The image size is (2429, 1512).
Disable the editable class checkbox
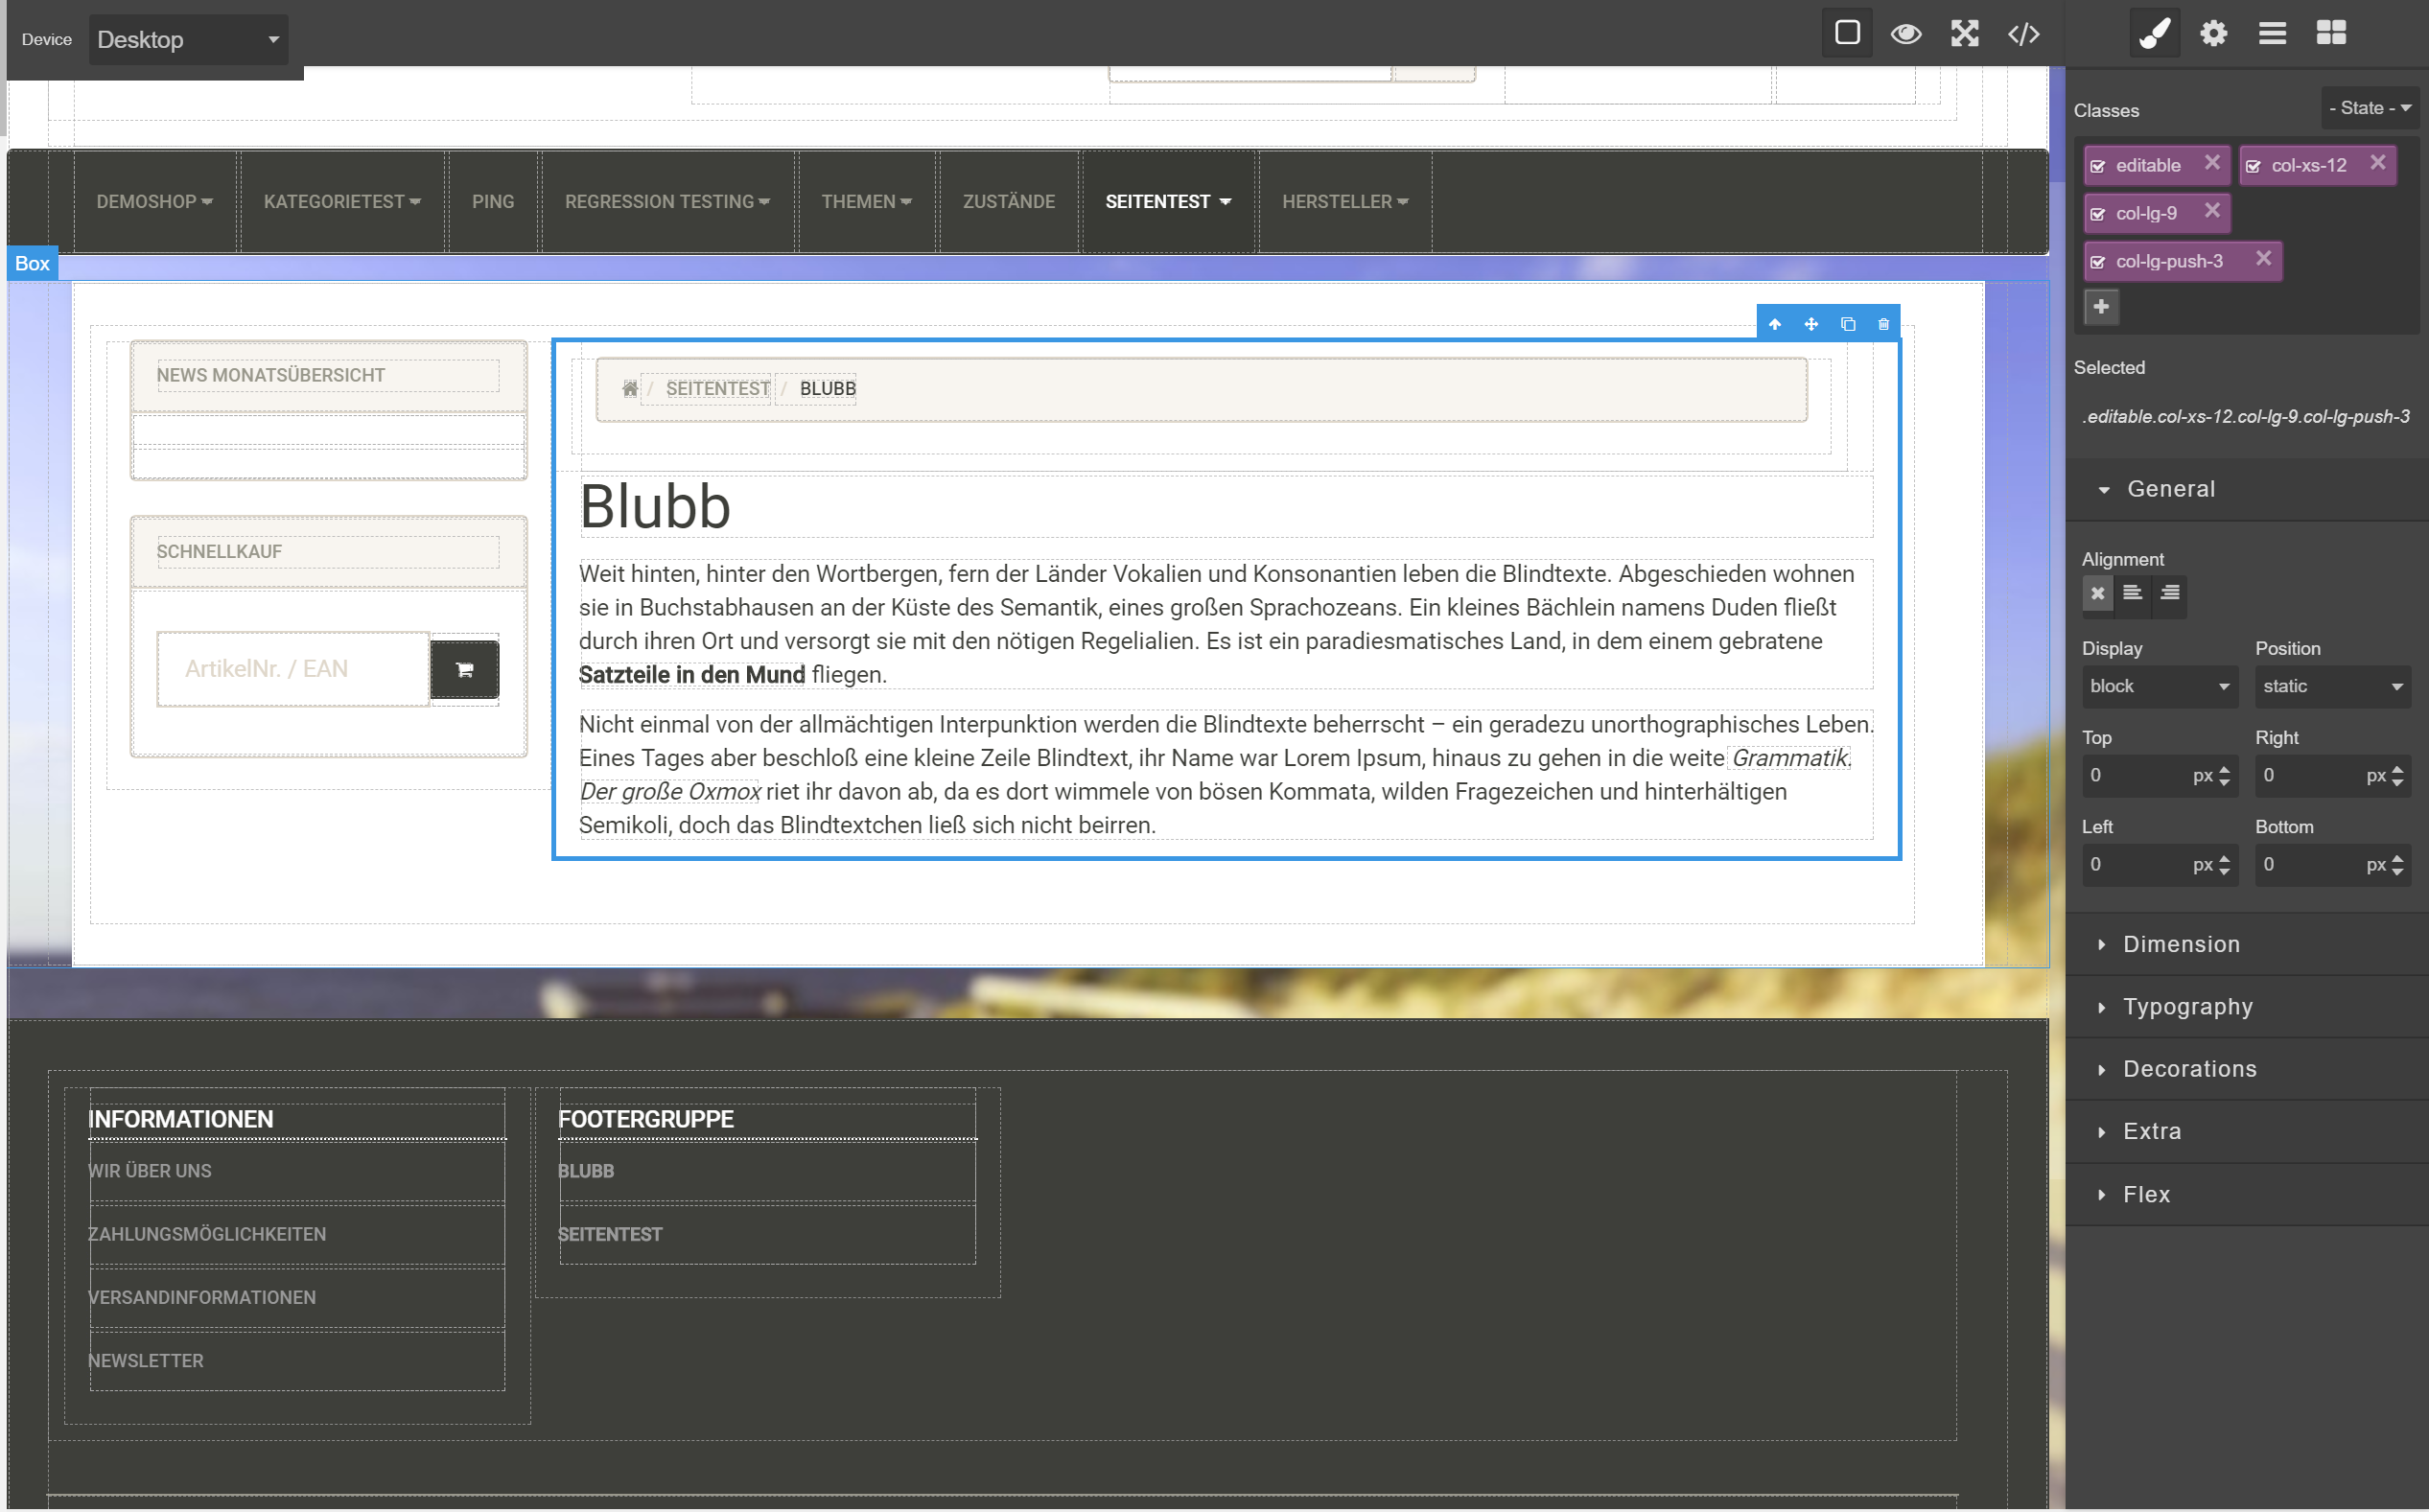coord(2098,166)
